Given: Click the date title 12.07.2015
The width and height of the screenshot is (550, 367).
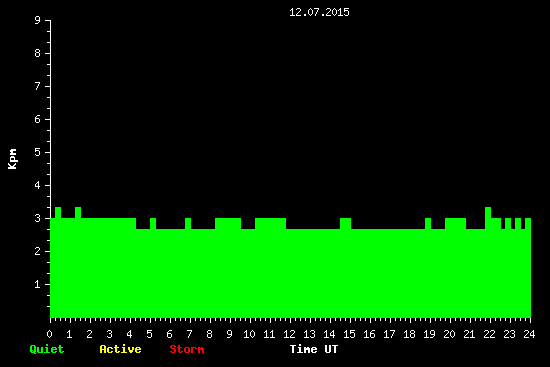Looking at the screenshot, I should (319, 12).
